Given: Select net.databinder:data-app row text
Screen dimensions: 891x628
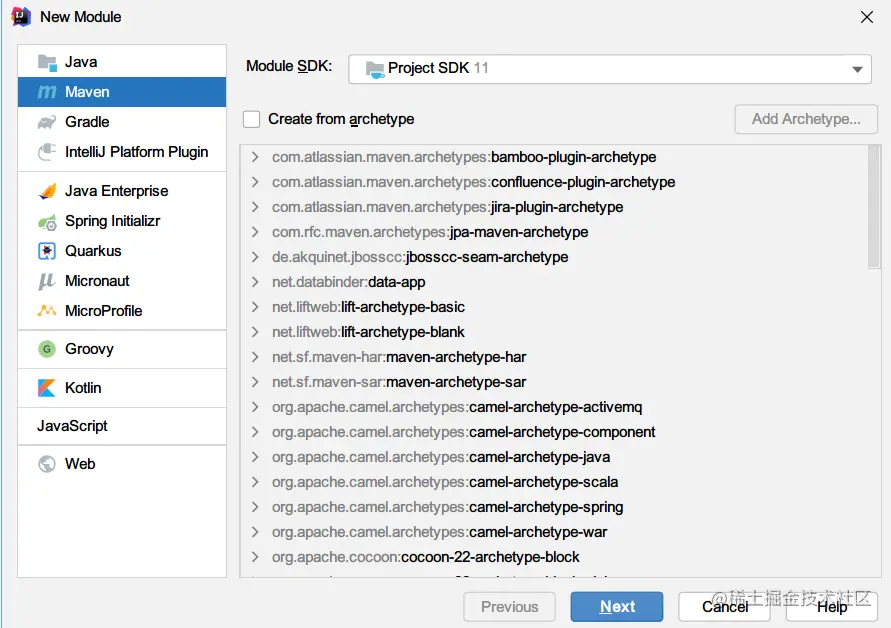Looking at the screenshot, I should coord(348,282).
